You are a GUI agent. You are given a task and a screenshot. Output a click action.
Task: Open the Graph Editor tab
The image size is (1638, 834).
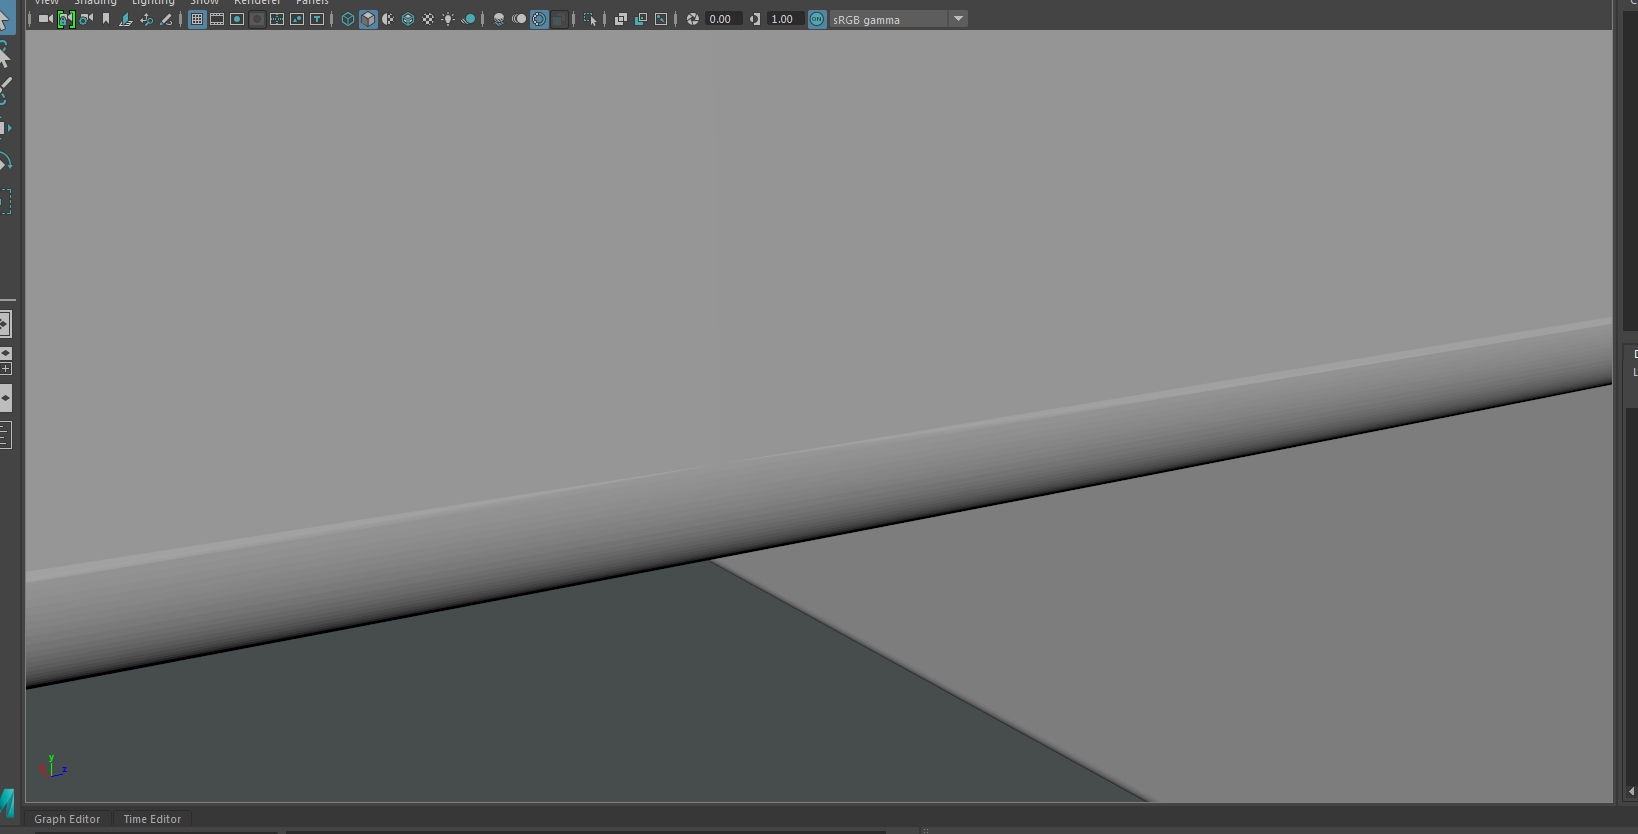[67, 819]
